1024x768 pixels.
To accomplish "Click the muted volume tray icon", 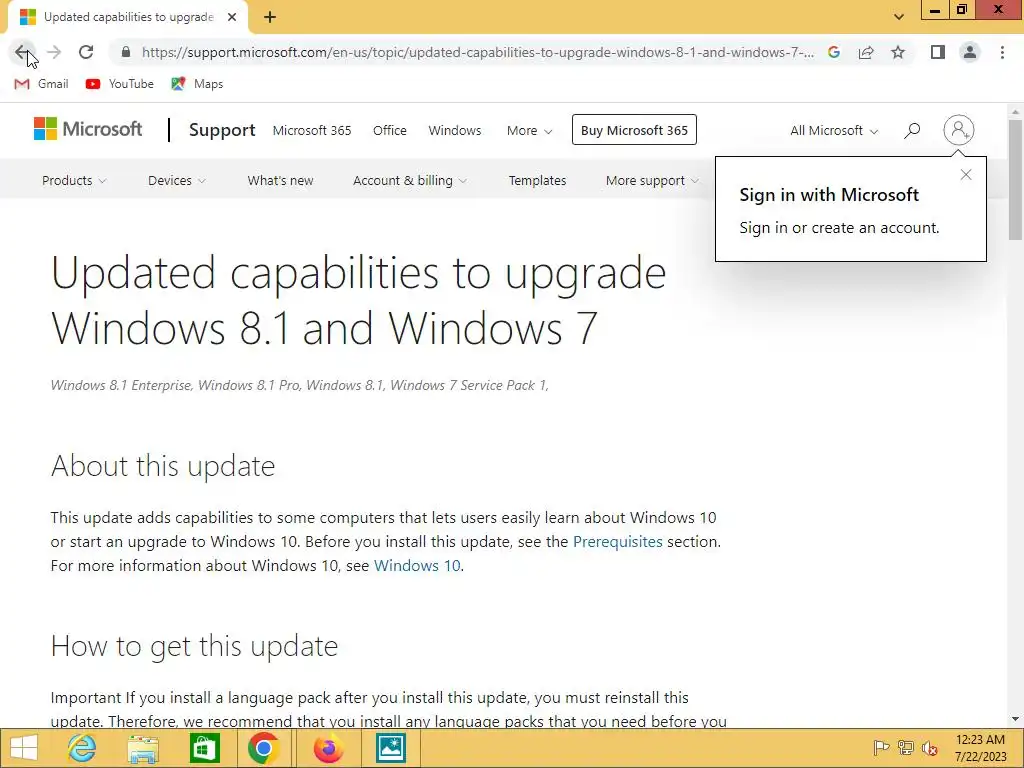I will pos(930,748).
